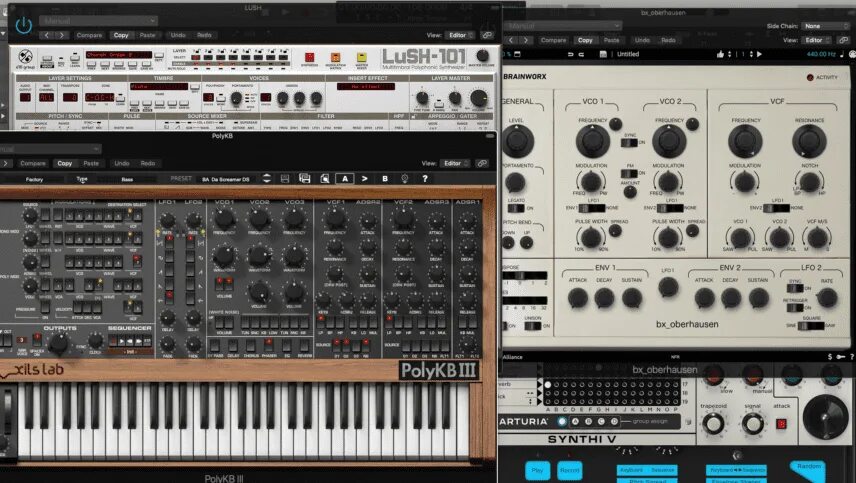Click Redo in the bx_oberhausen header
856x483 pixels.
668,40
